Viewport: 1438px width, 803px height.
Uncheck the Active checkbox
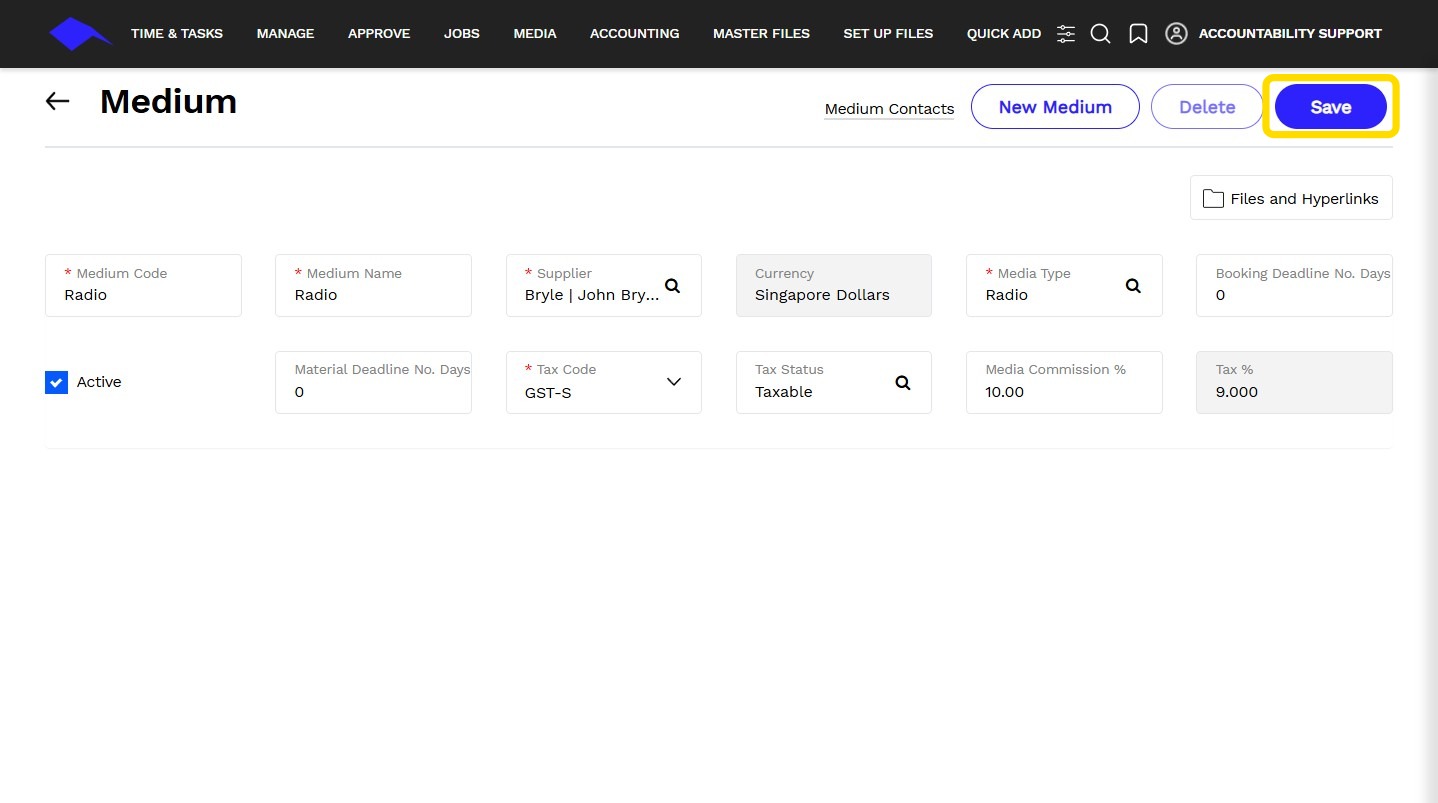[x=56, y=382]
